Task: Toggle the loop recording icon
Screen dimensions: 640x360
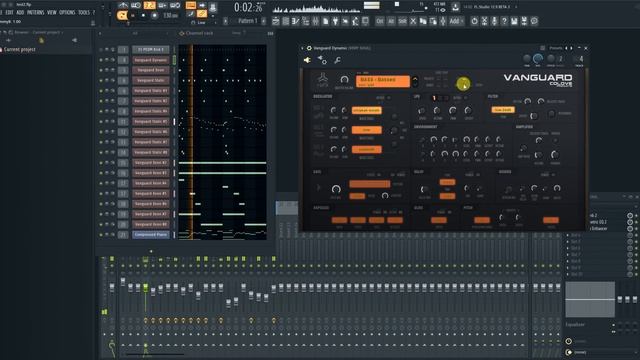Action: click(175, 5)
